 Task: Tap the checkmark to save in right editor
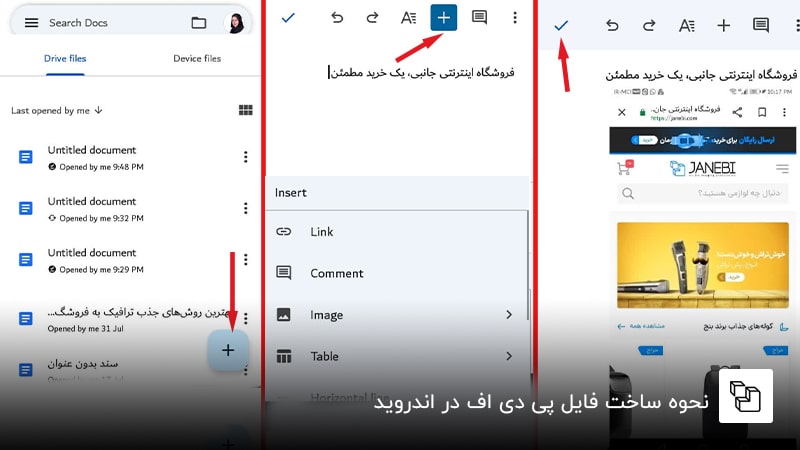click(x=561, y=25)
